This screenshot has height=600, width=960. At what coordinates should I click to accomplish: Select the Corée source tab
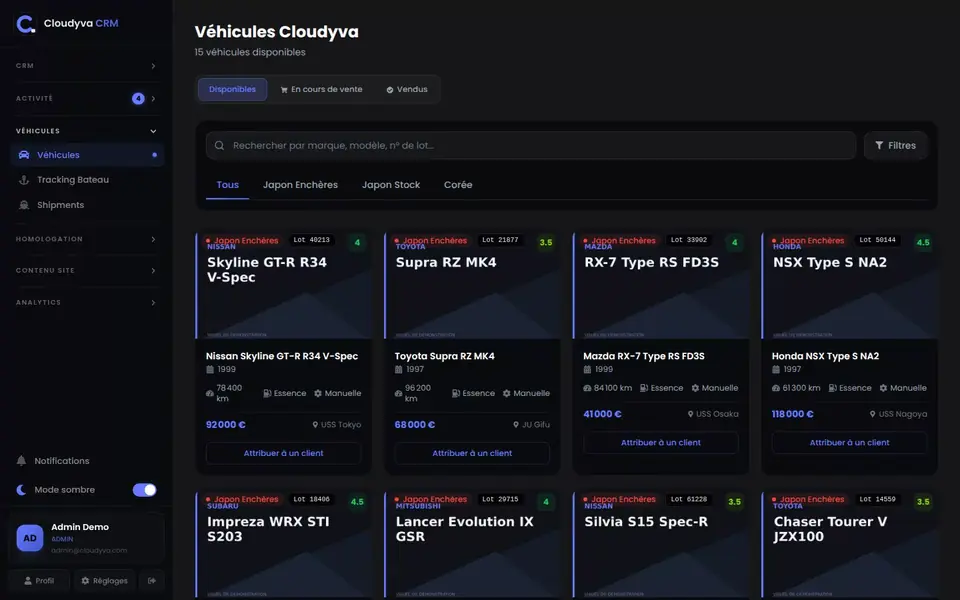458,185
